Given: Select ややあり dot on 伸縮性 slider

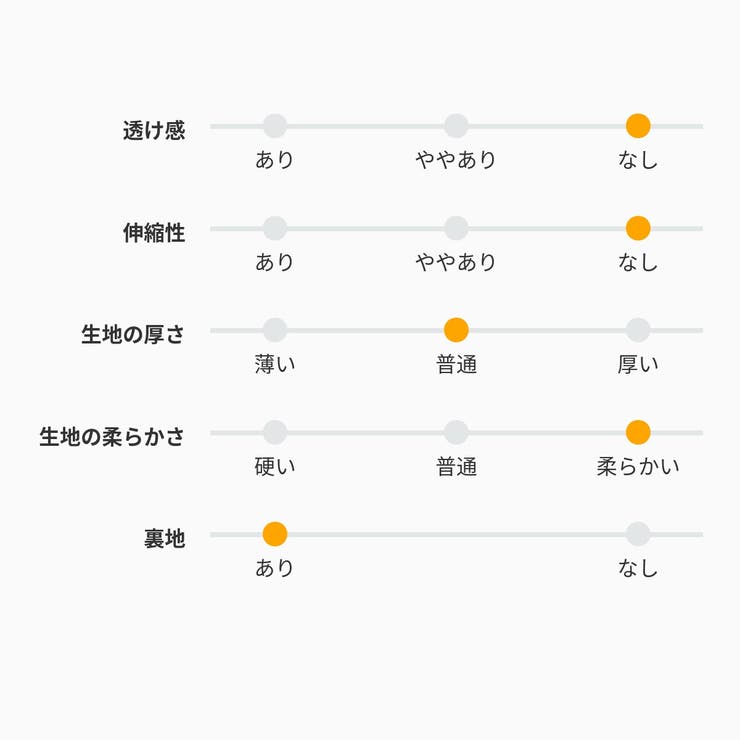Looking at the screenshot, I should pos(456,228).
